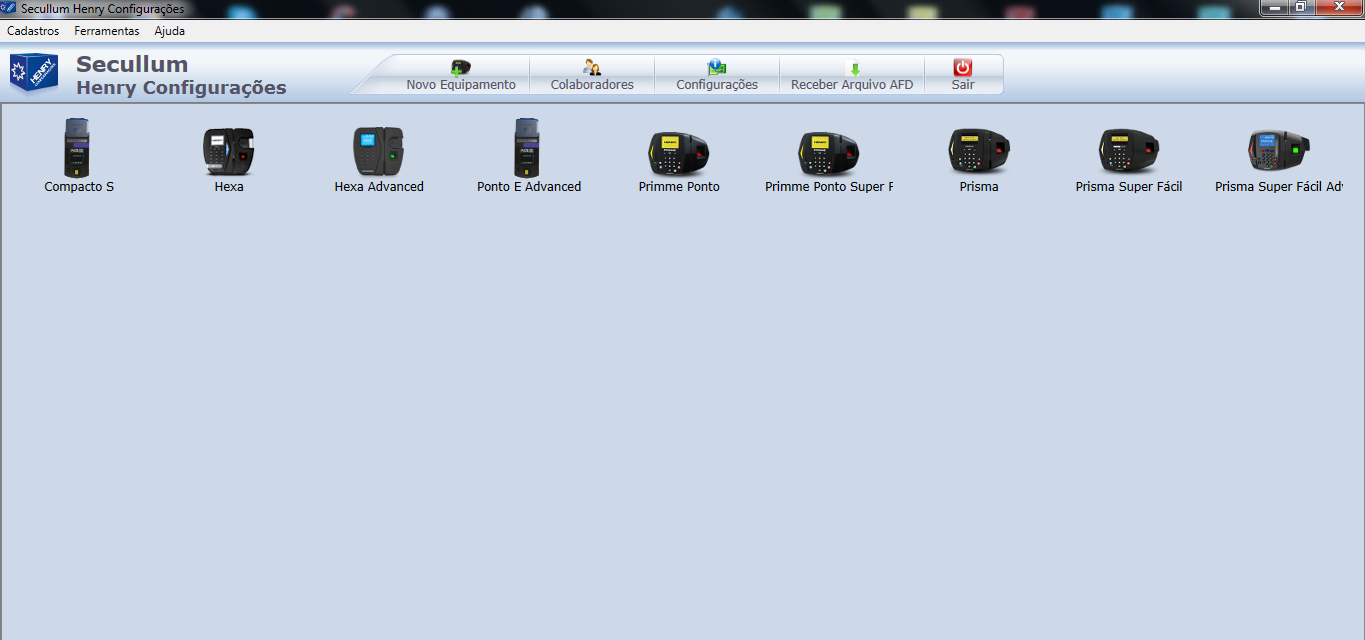Open the Primme Ponto equipment icon

[x=679, y=153]
